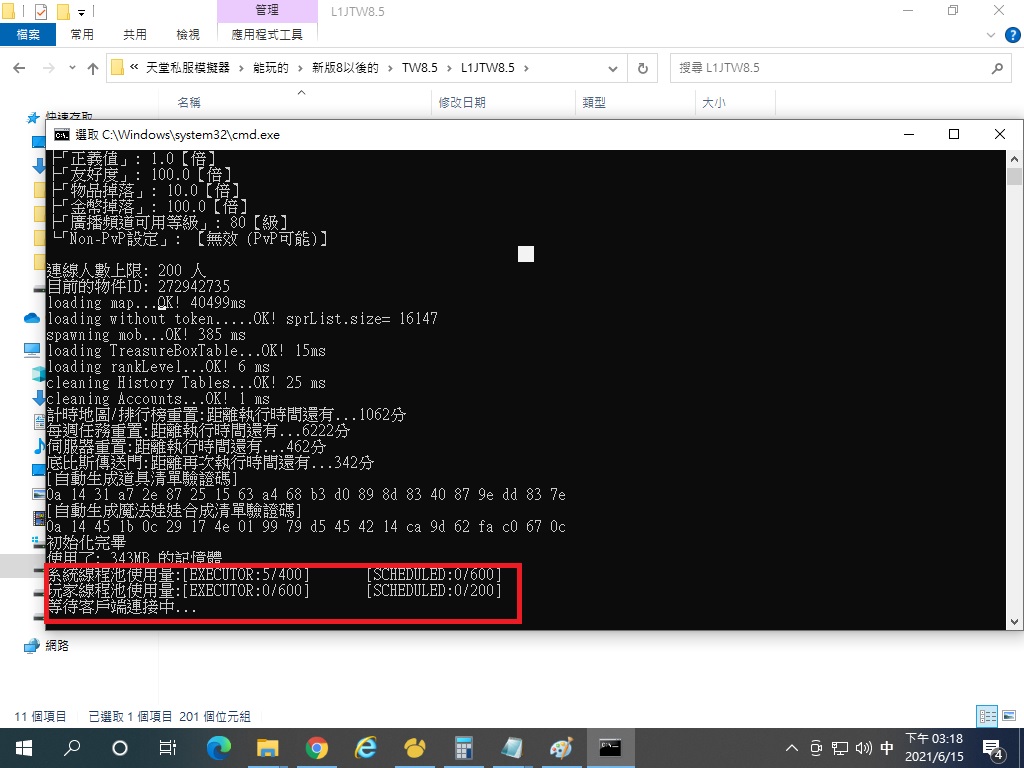1024x768 pixels.
Task: Click 'loading map...OK! 40499ms' line
Action: (x=147, y=302)
